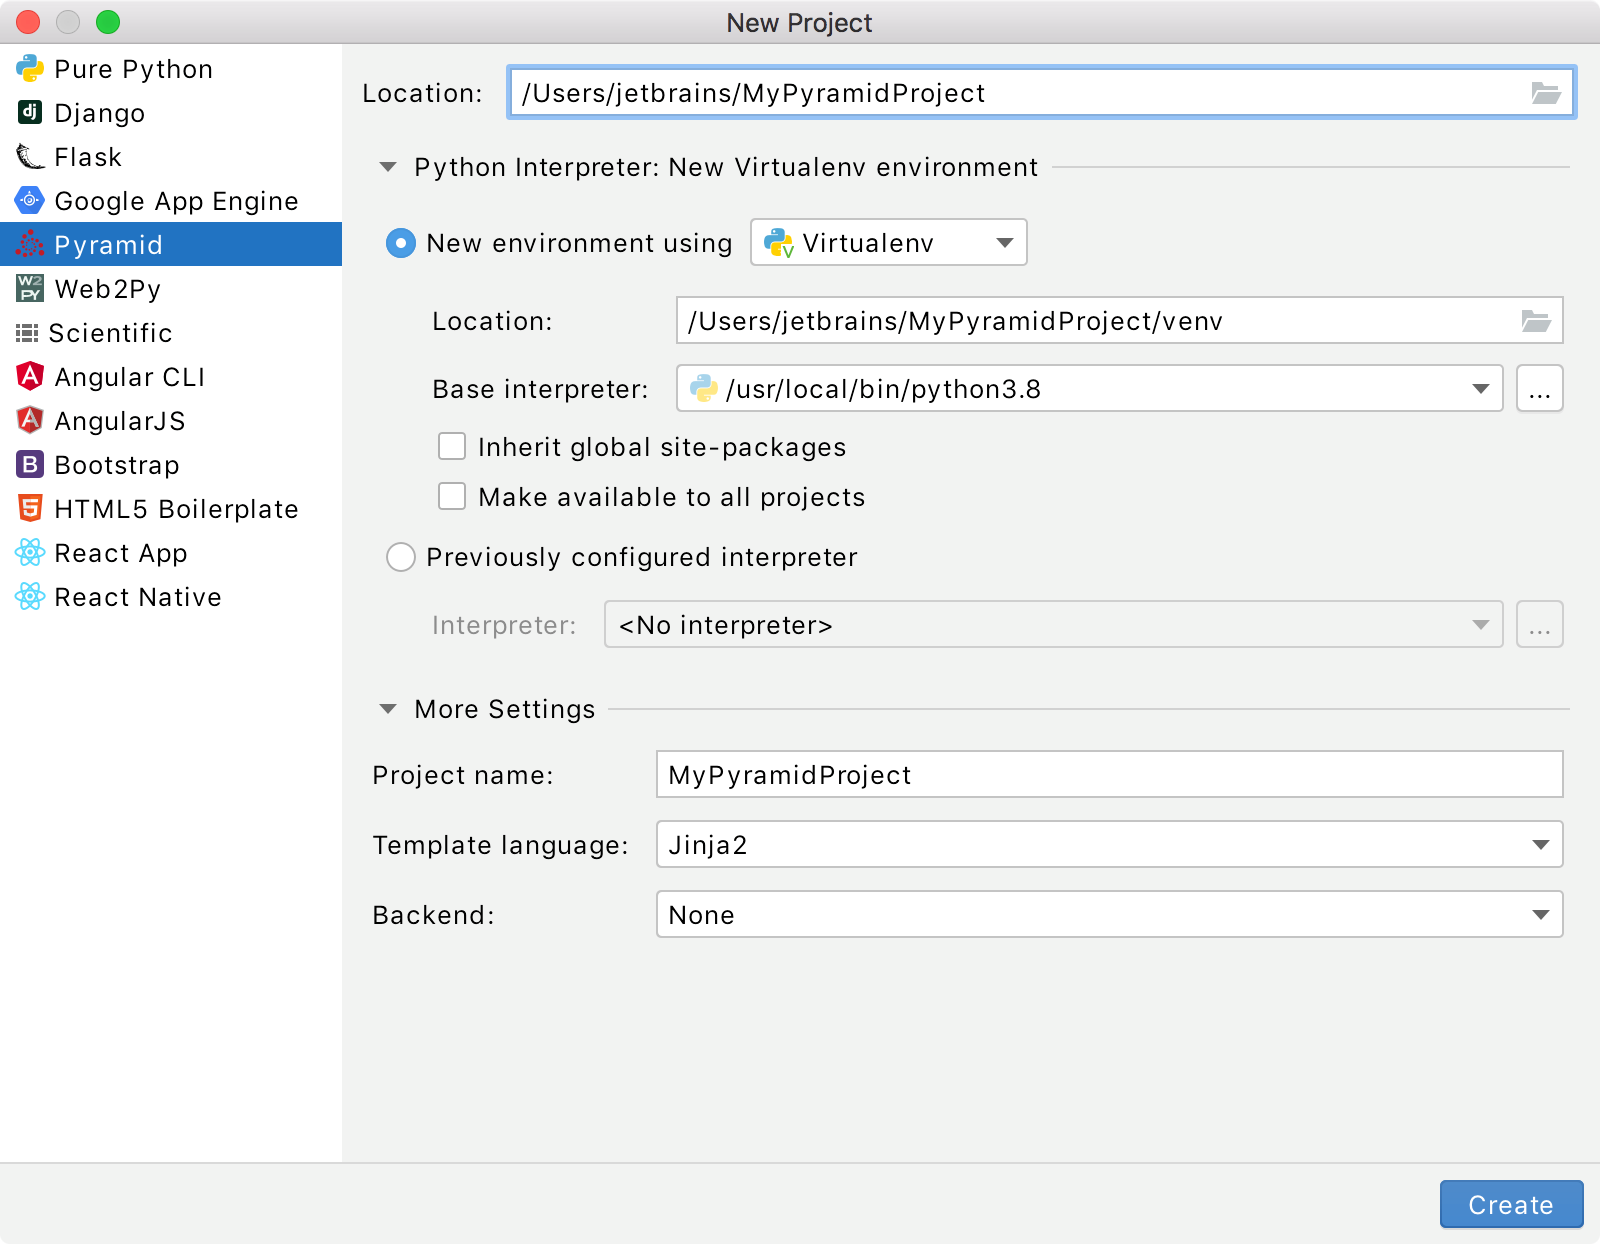Click the Project name text field
Screen dimensions: 1600x1244
[x=1108, y=775]
